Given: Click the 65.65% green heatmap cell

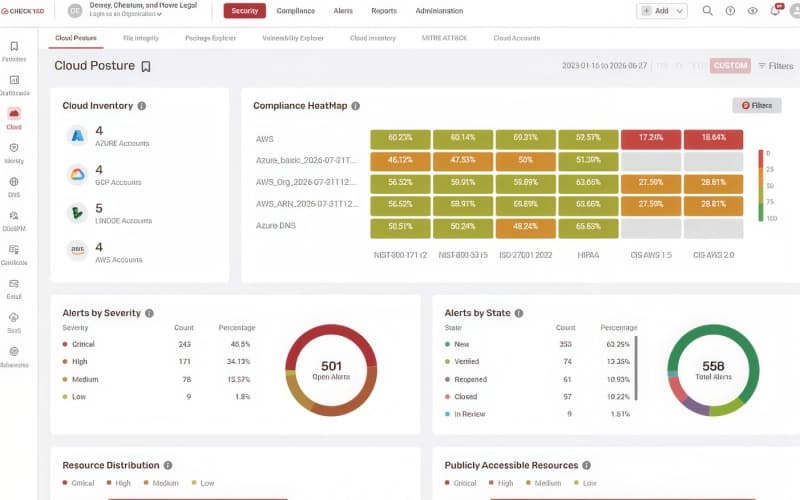Looking at the screenshot, I should (588, 229).
